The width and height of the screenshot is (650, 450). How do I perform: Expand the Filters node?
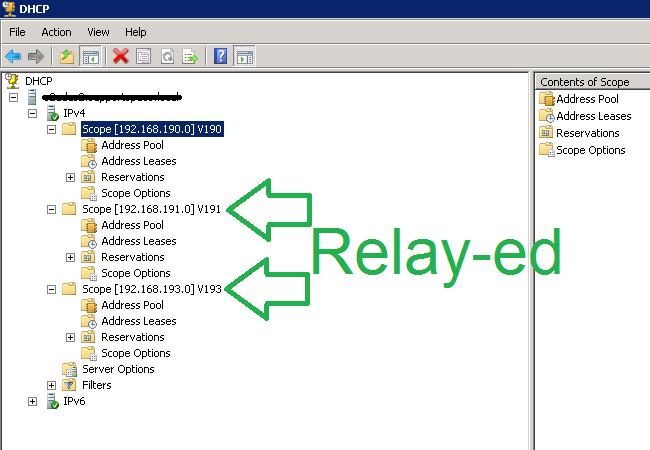[51, 385]
